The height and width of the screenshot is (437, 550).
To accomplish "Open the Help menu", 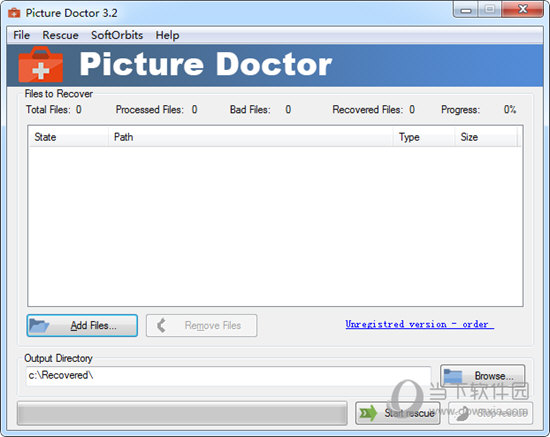I will click(167, 35).
